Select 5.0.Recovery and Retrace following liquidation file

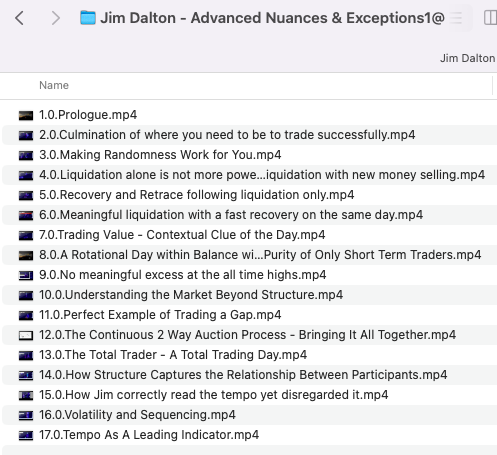pyautogui.click(x=249, y=195)
